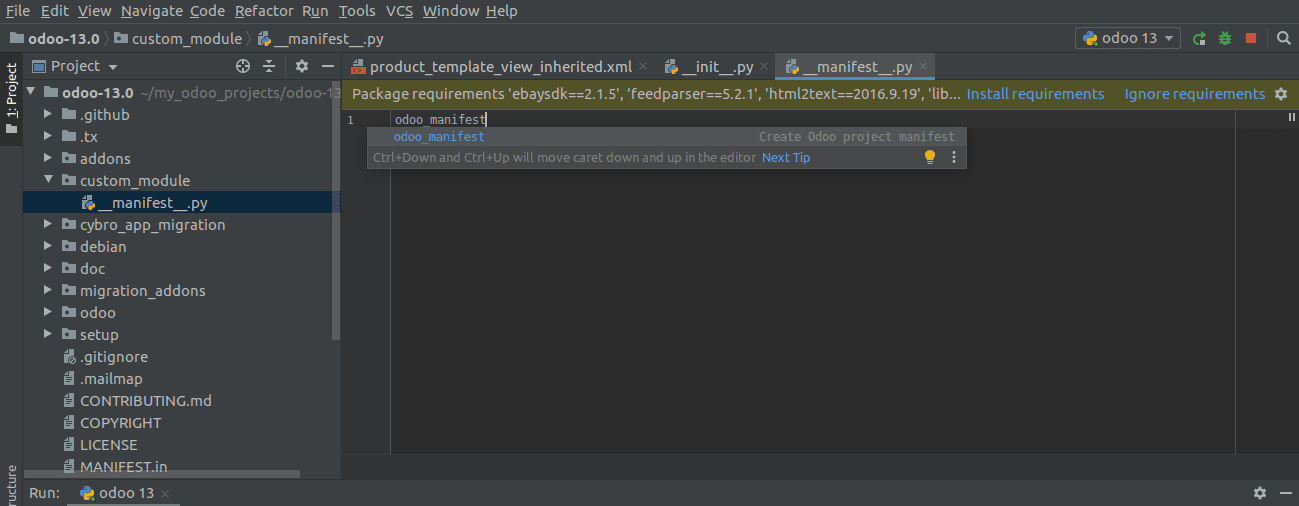Start the debugger with the bug icon
Screen dimensions: 1299x506
pyautogui.click(x=1225, y=38)
